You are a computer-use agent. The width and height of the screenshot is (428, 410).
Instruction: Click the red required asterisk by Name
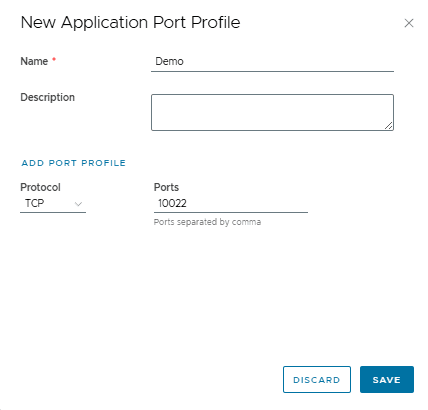(x=54, y=60)
